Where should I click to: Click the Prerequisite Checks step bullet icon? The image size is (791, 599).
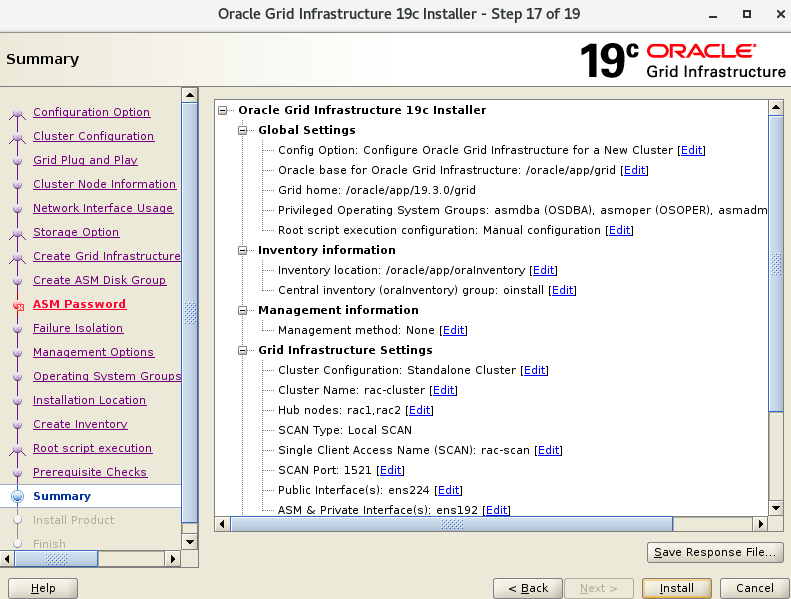pyautogui.click(x=17, y=472)
